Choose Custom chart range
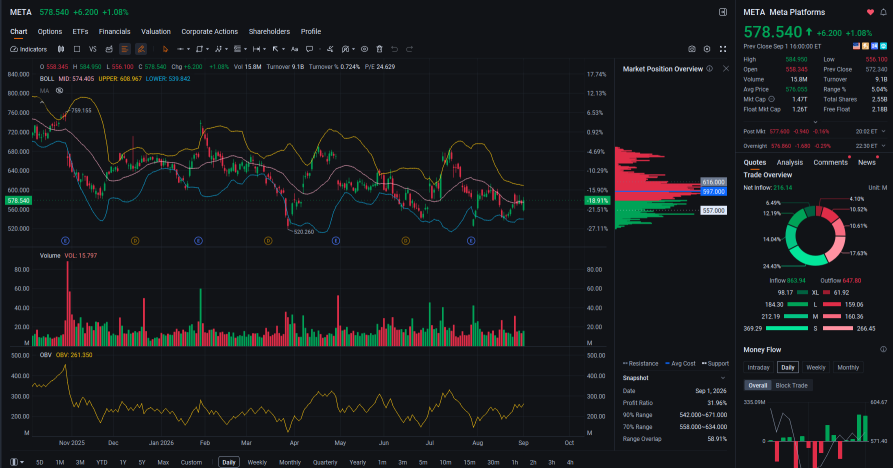 tap(191, 462)
